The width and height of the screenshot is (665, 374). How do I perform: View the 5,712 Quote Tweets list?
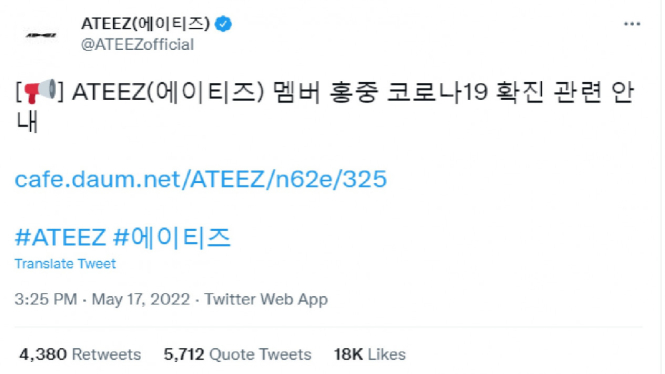[238, 354]
